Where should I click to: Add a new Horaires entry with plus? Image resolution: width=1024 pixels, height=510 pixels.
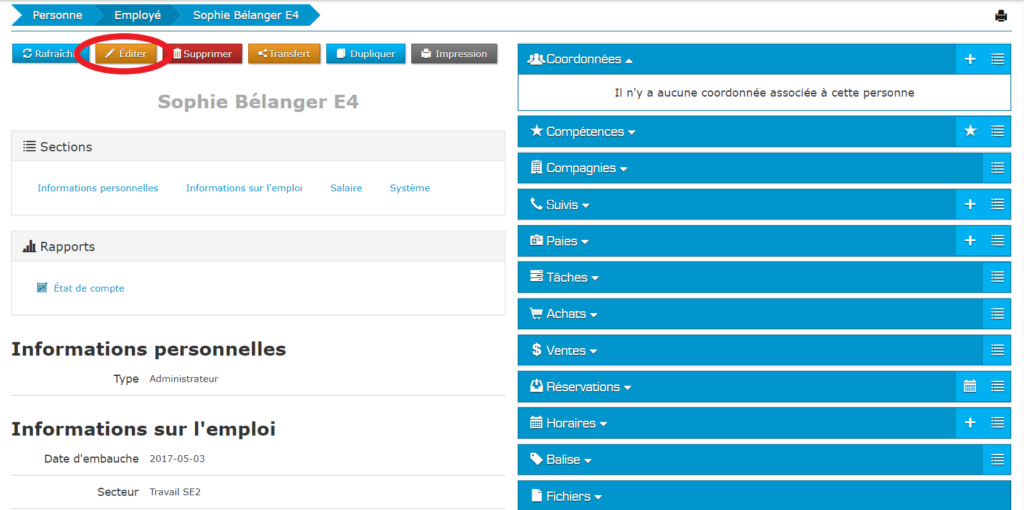coord(969,423)
